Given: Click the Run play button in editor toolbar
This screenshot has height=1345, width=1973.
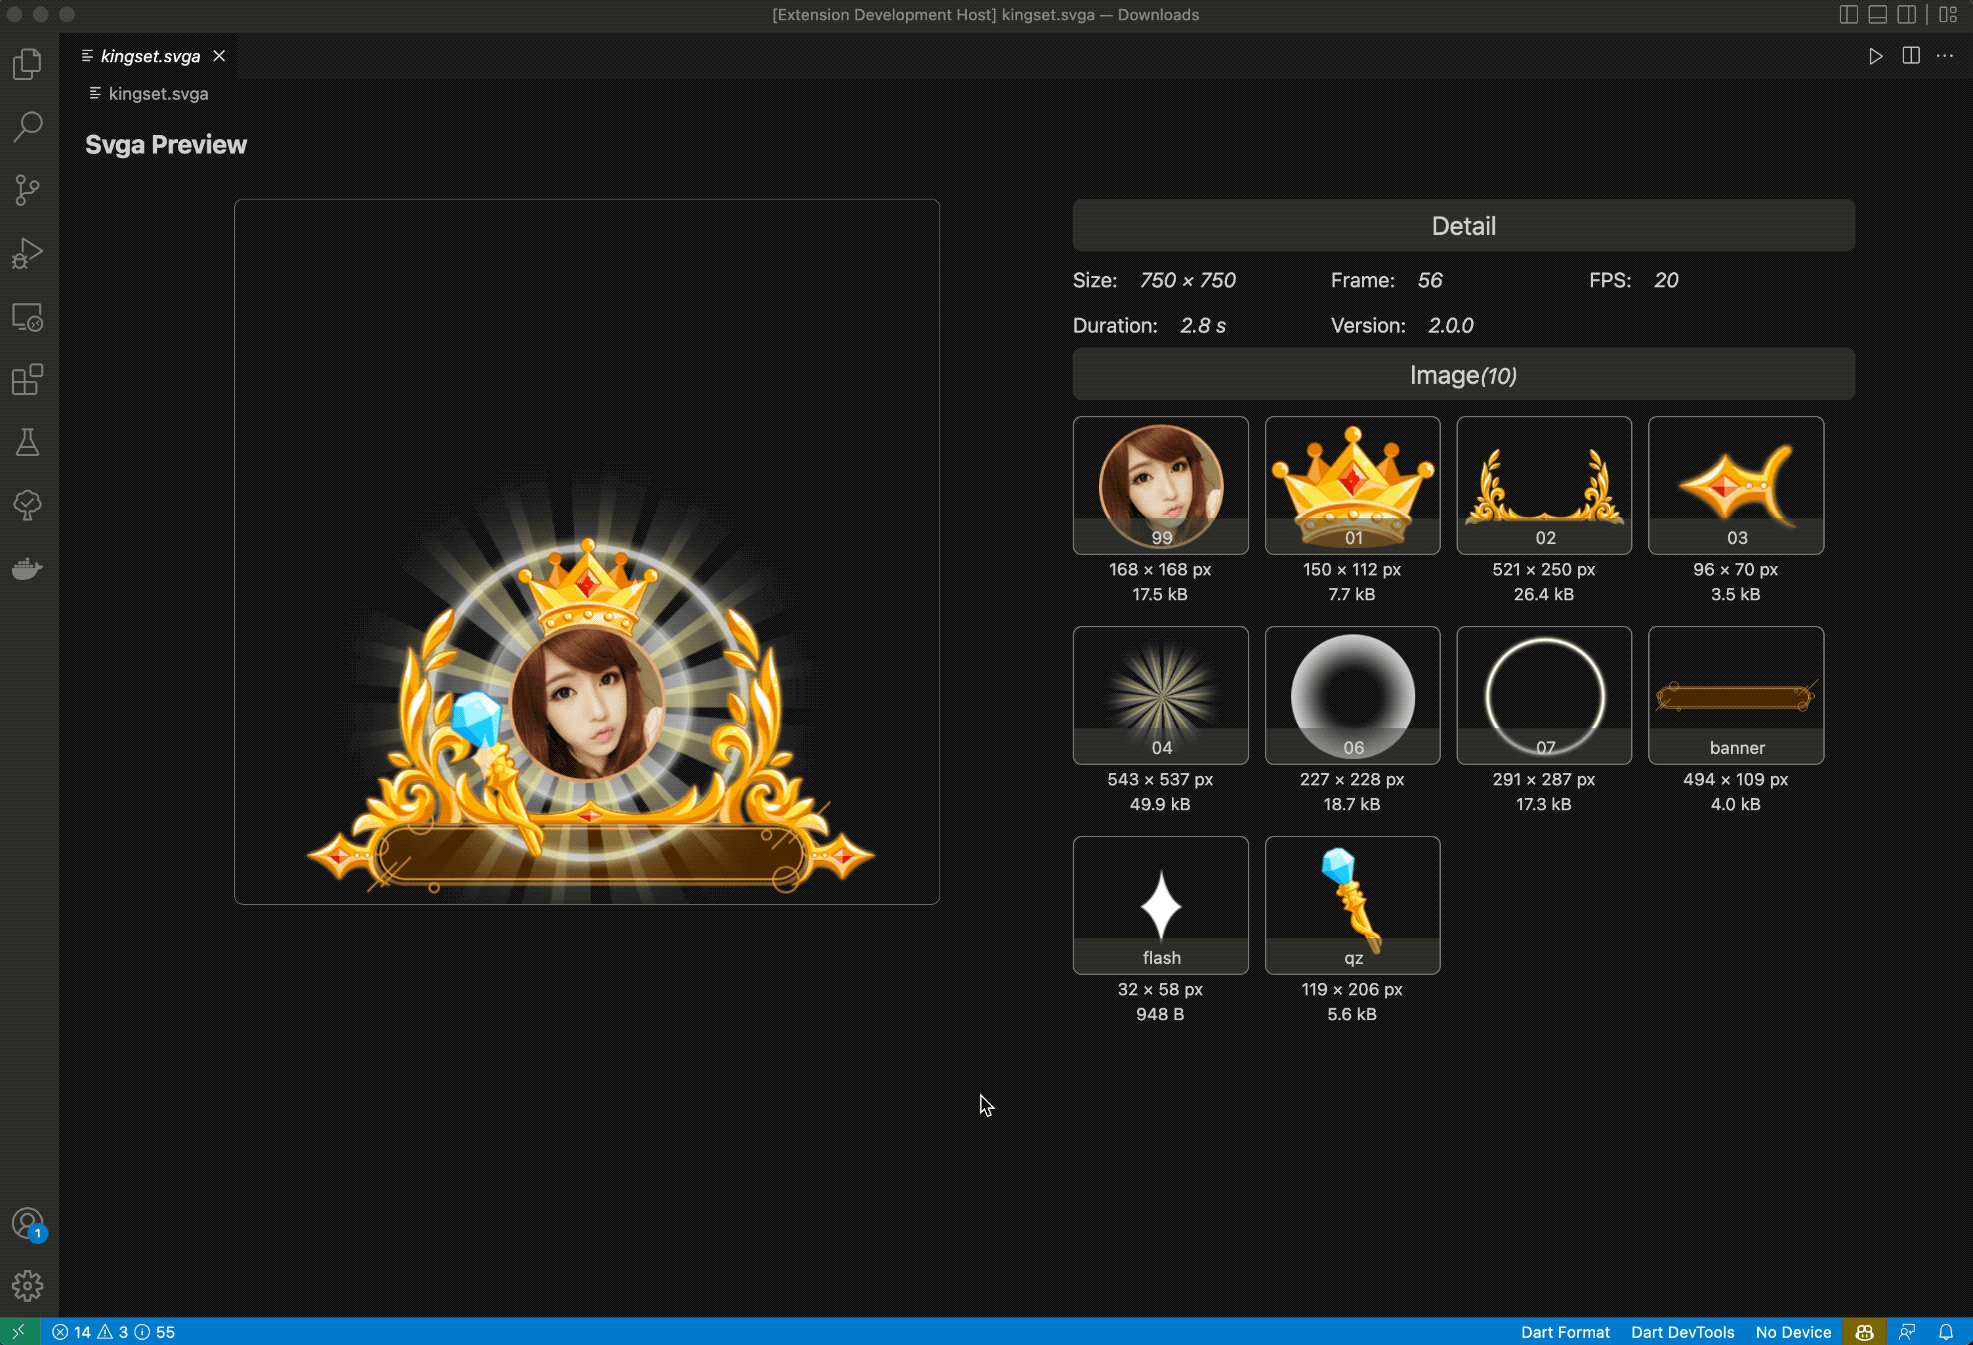Looking at the screenshot, I should pyautogui.click(x=1876, y=56).
